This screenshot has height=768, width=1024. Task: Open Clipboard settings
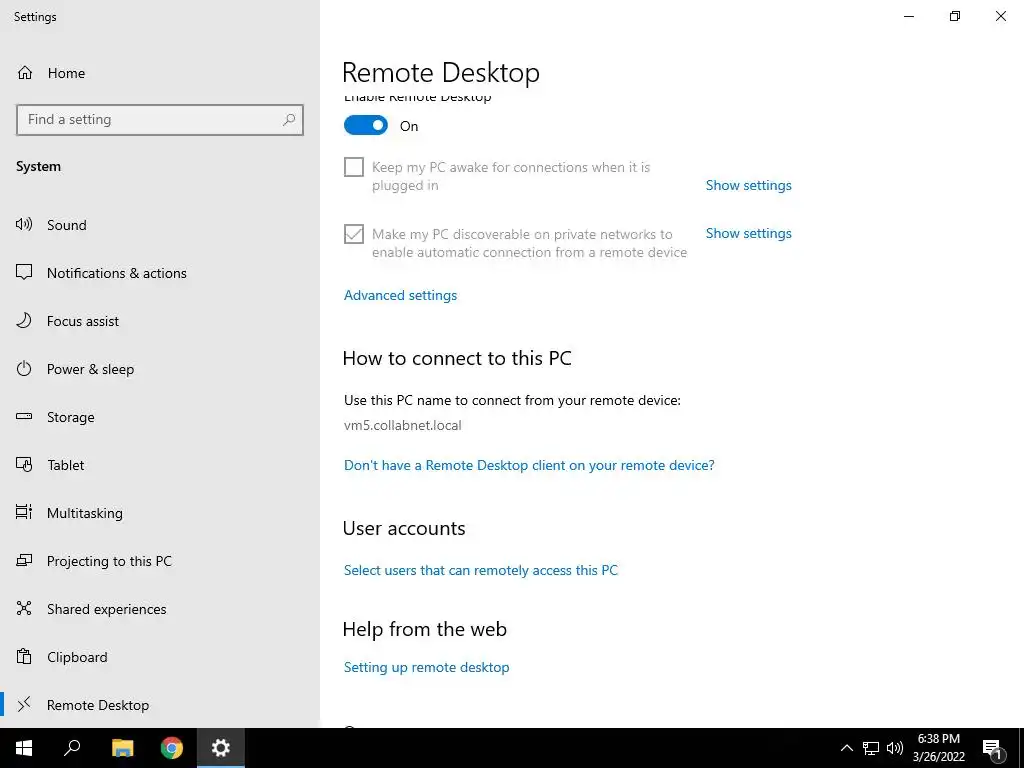(160, 657)
